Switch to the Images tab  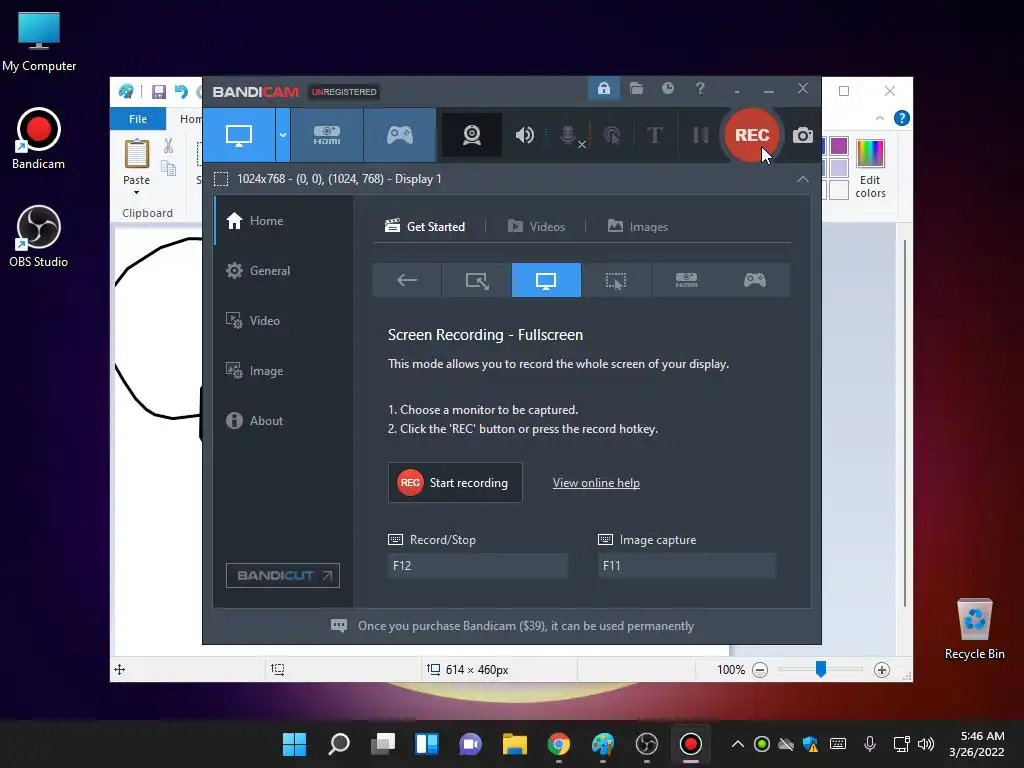[x=637, y=227]
